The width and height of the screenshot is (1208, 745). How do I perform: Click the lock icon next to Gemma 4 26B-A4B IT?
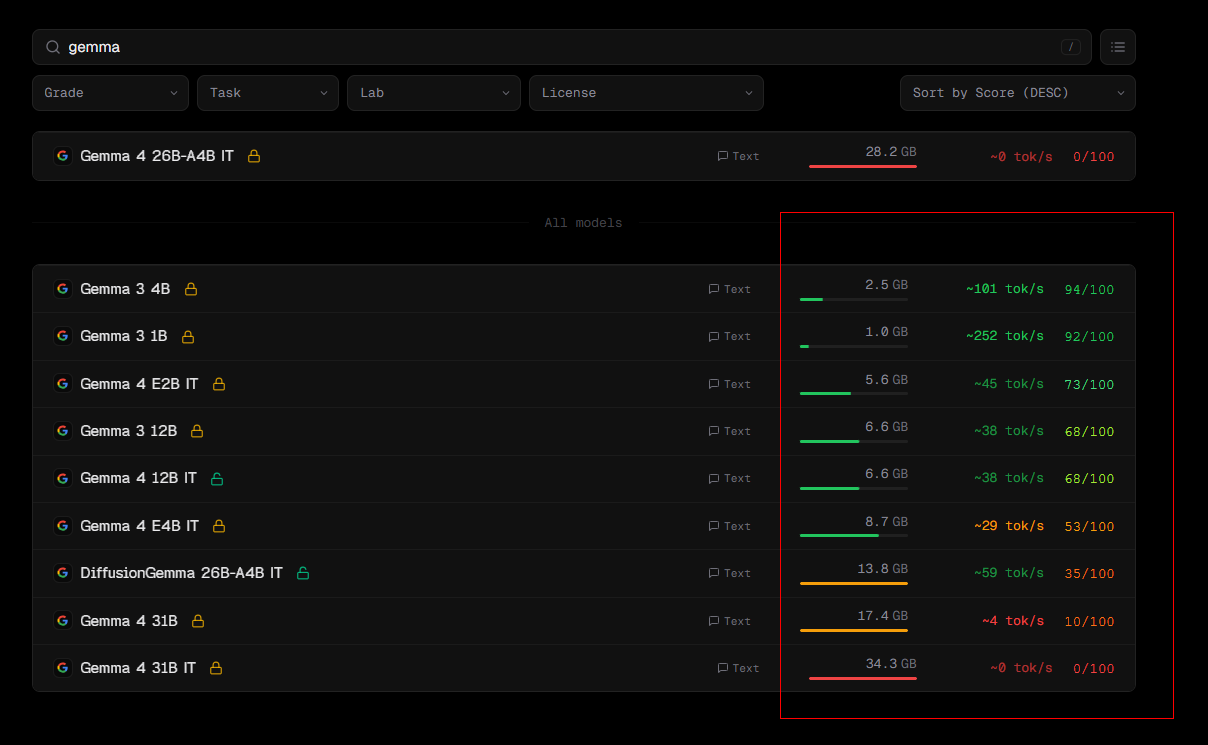click(x=254, y=156)
